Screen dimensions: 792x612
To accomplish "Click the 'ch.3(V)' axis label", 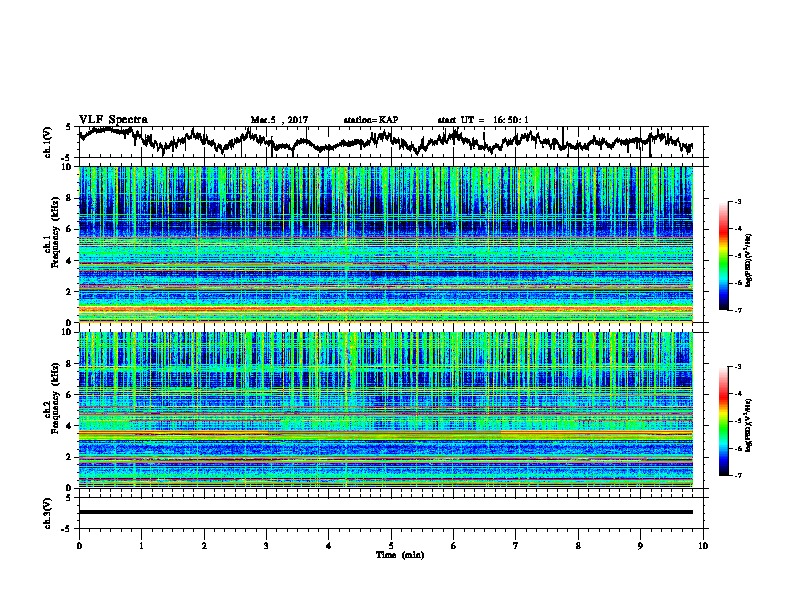I will (48, 513).
